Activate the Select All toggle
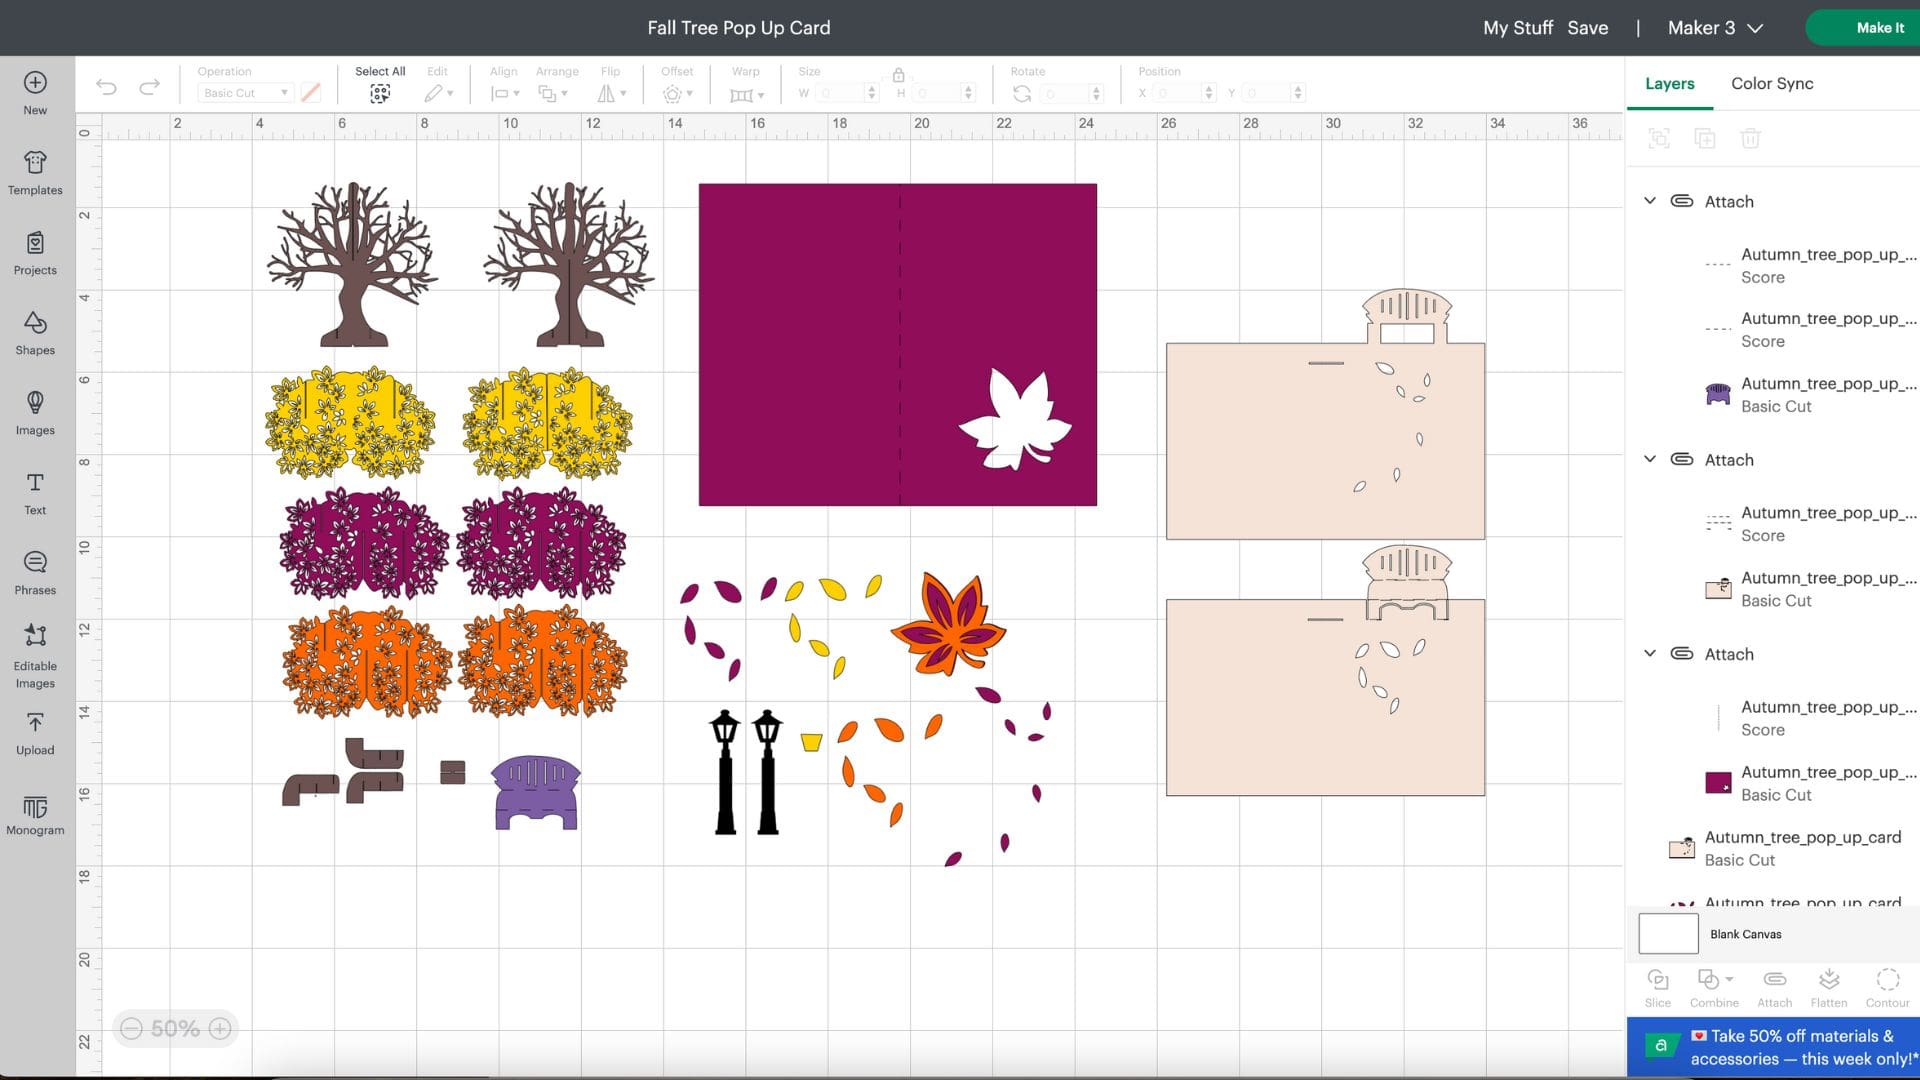 click(380, 92)
